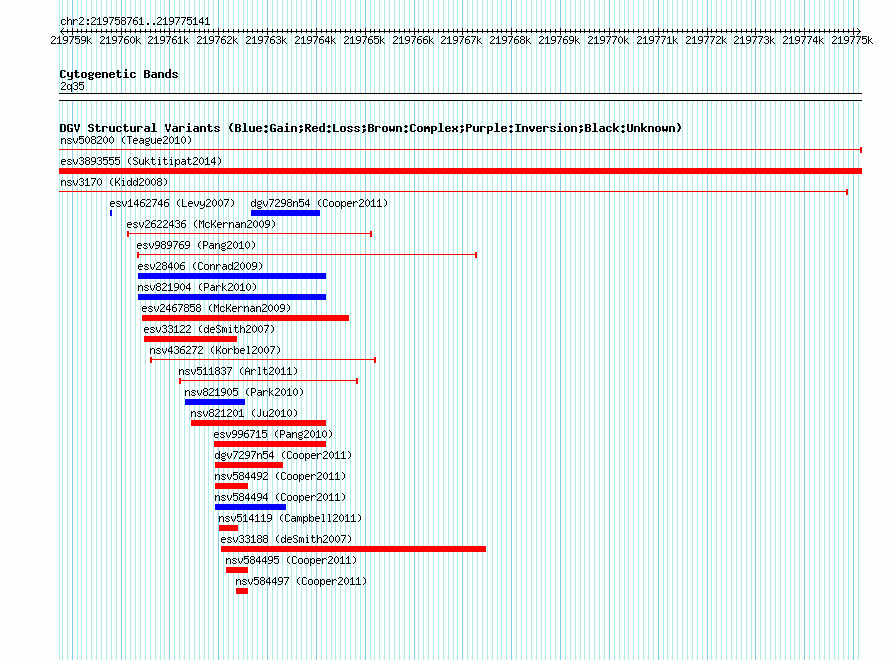Click the nsv508200 (Teague2010) variant label
Viewport: 890px width, 660px height.
click(x=126, y=140)
